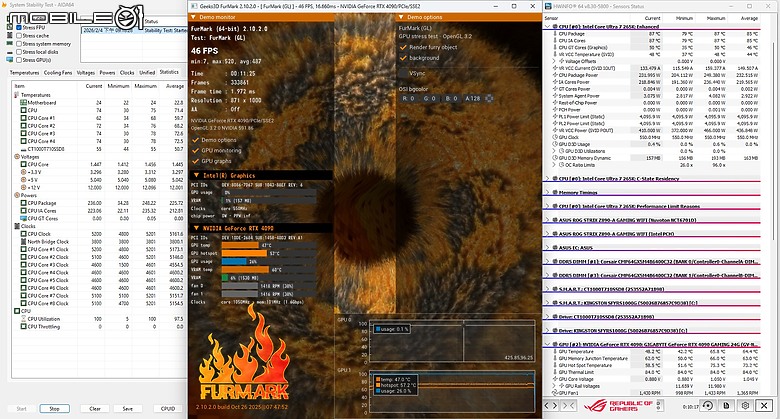Click the CT1000T710SSD8 drive icon in AIDA64
Image resolution: width=780 pixels, height=419 pixels.
[x=23, y=149]
